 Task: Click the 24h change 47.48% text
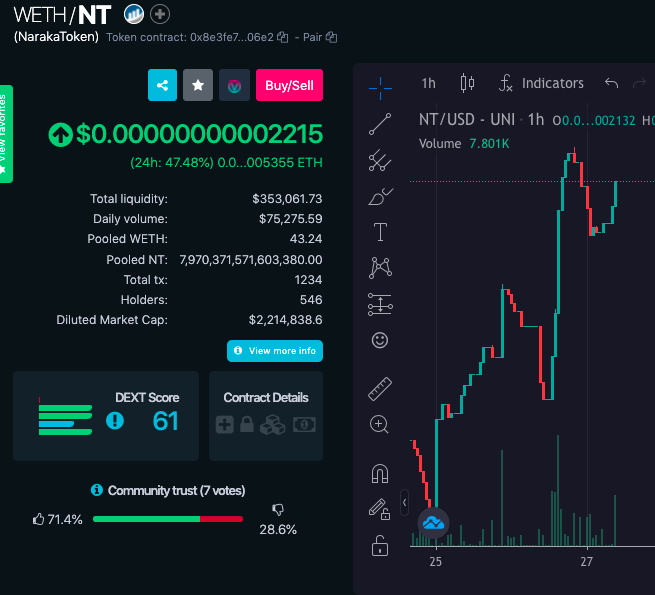pyautogui.click(x=172, y=163)
